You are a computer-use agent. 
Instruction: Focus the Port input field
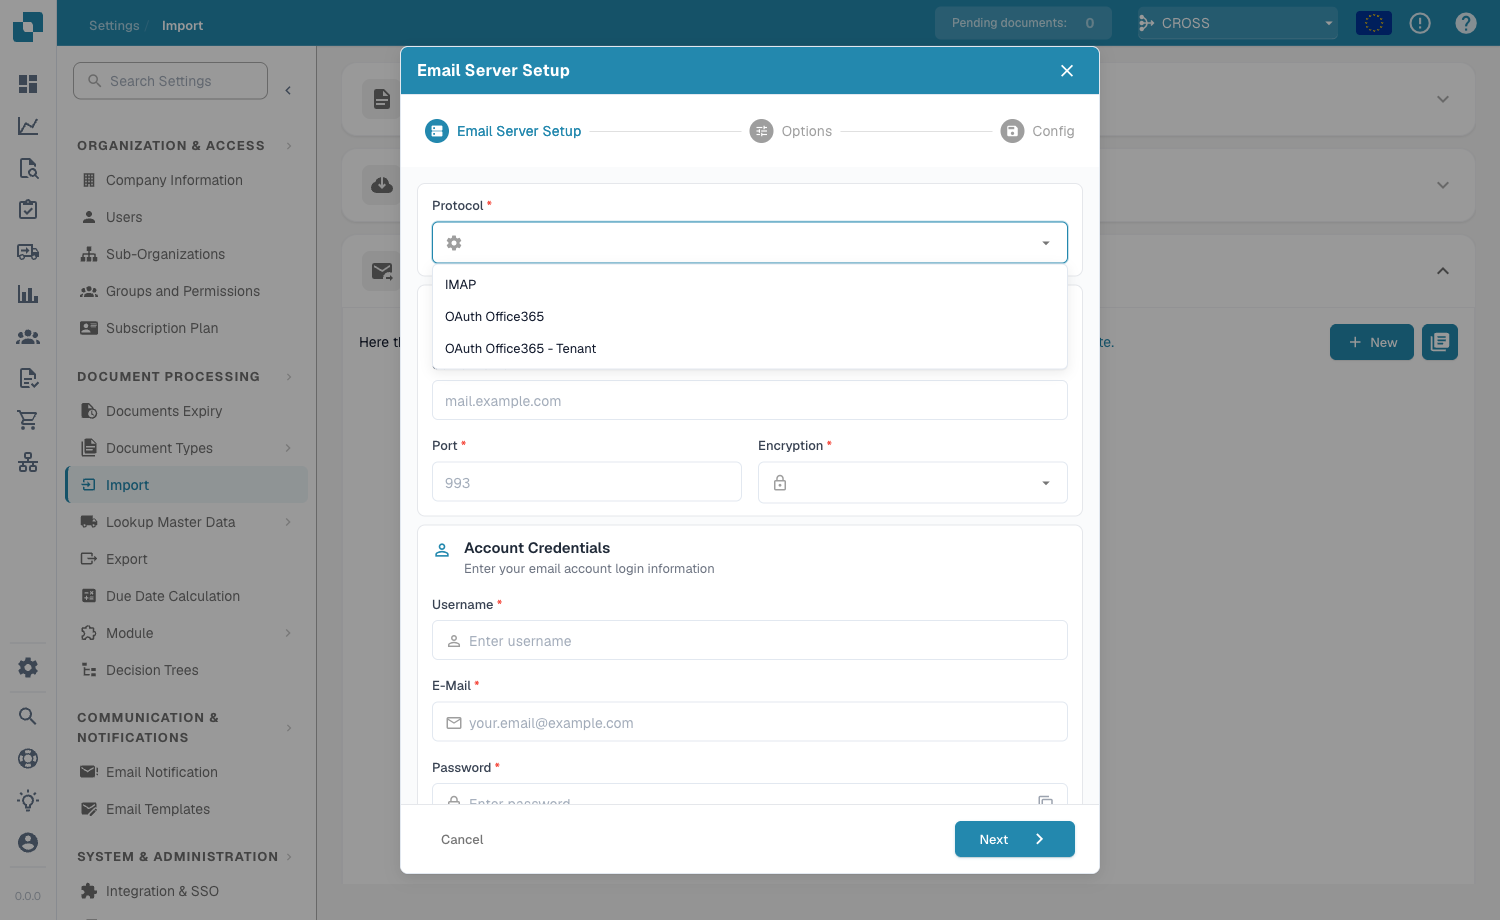[587, 482]
